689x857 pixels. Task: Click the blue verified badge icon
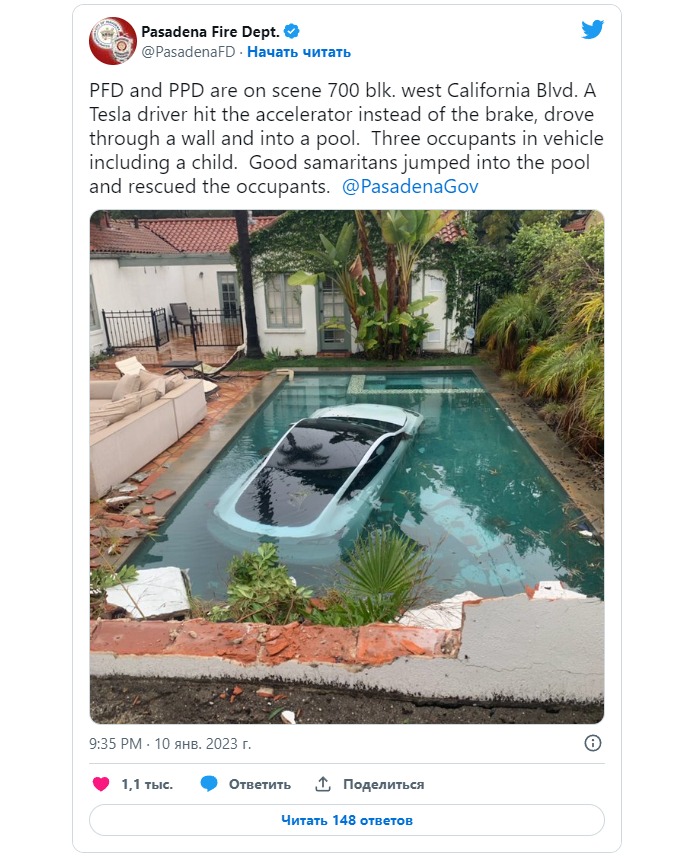[292, 32]
